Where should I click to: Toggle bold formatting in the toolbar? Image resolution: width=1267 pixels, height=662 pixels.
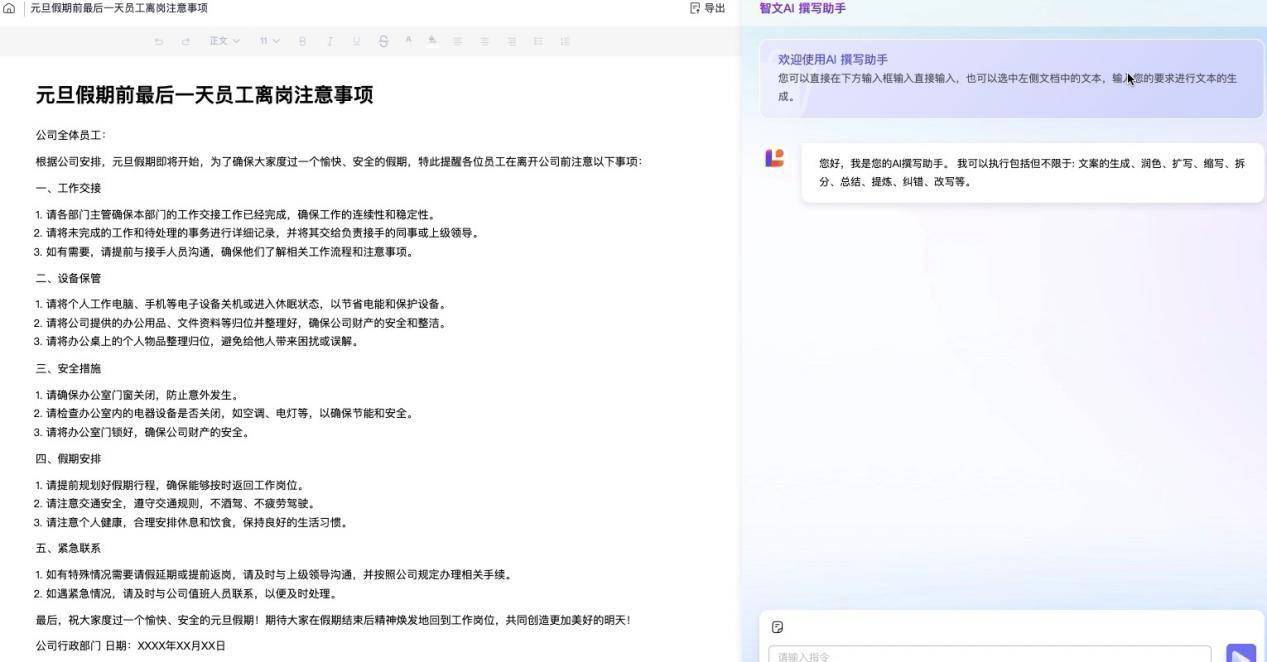302,41
